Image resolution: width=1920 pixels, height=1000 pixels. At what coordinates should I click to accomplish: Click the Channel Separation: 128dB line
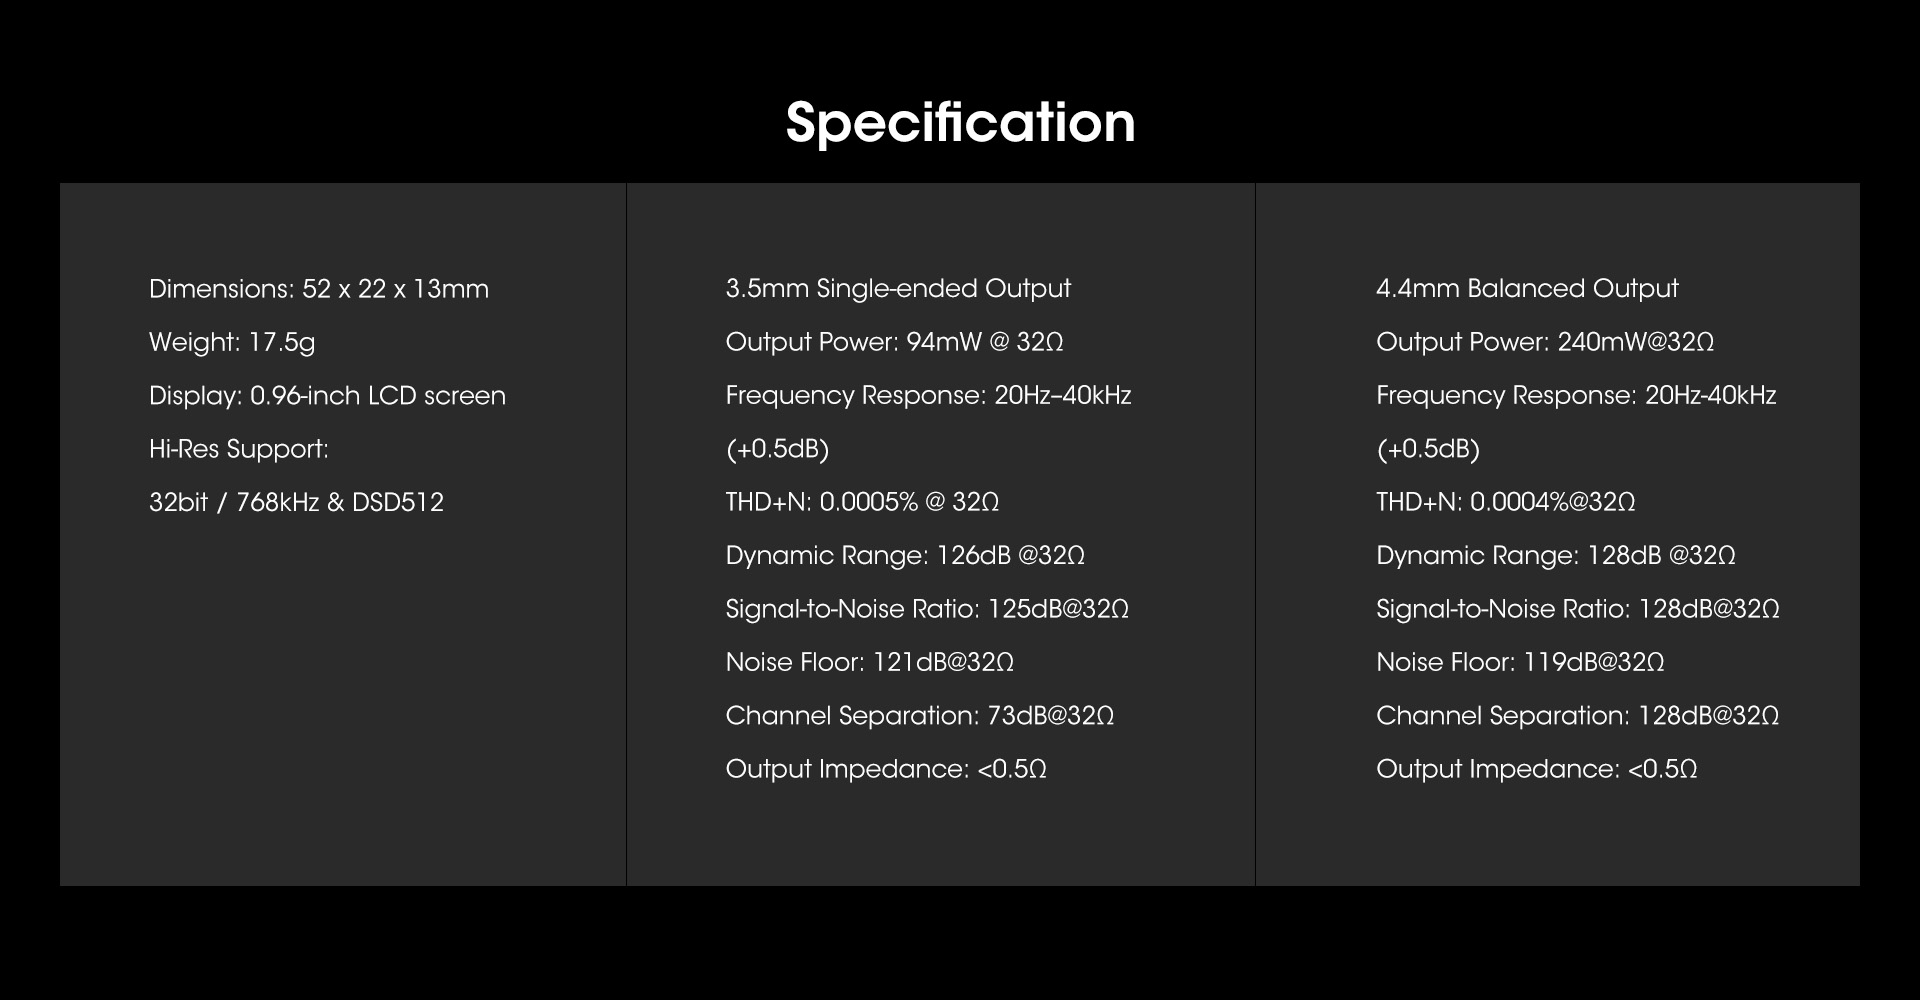[x=1577, y=716]
